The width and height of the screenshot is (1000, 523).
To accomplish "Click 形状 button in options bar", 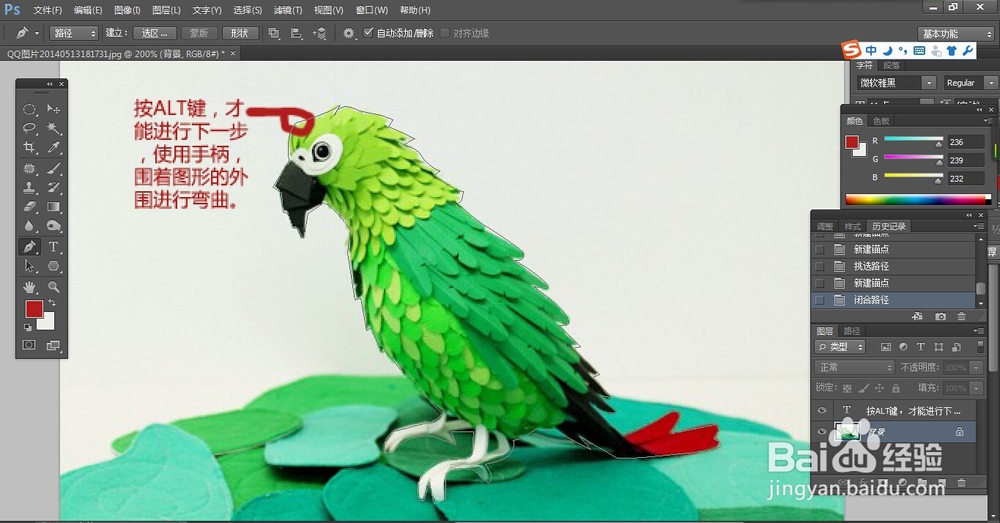I will pos(240,33).
